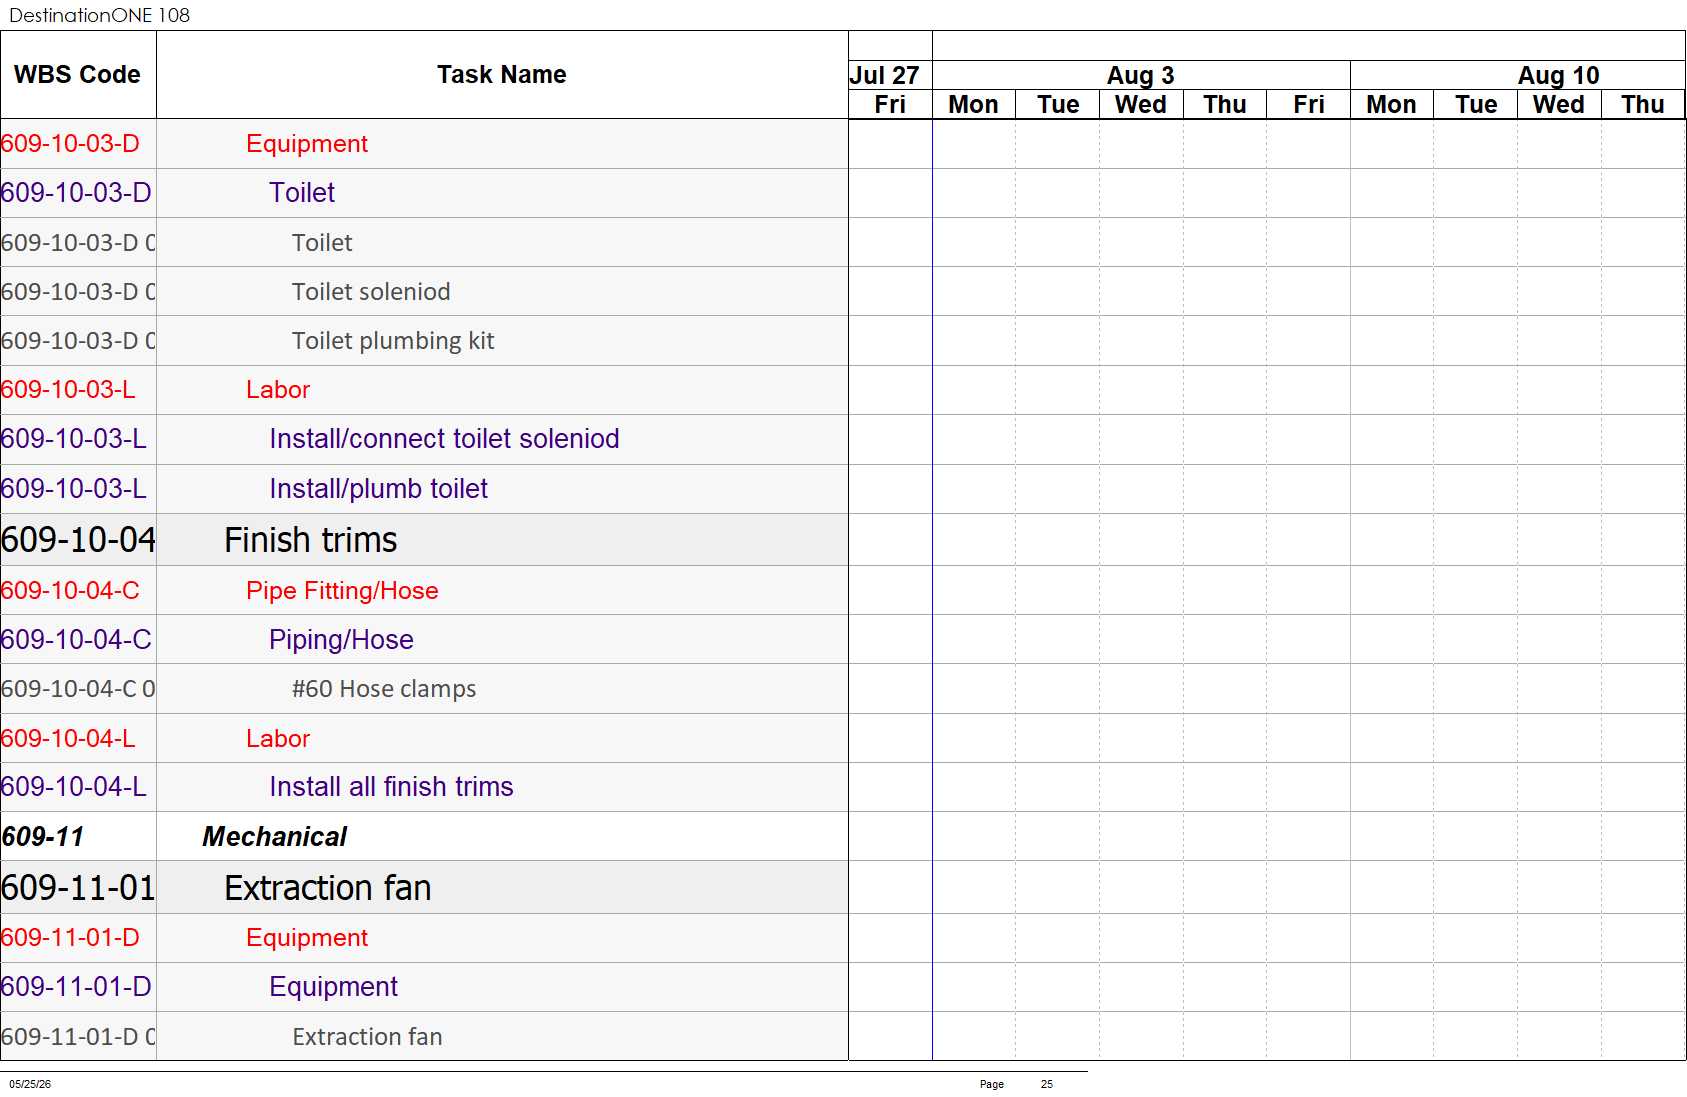
Task: Click the Page 25 footer label
Action: 1016,1084
